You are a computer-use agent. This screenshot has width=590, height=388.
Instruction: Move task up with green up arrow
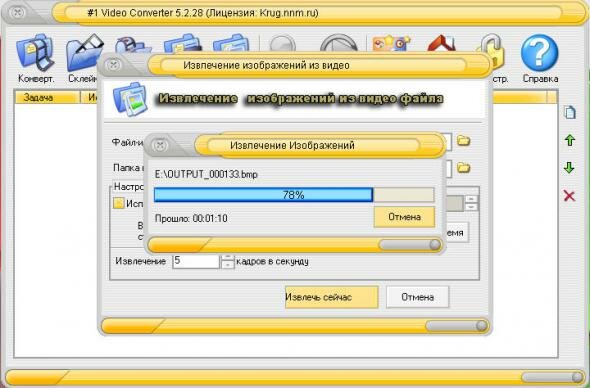click(x=570, y=140)
